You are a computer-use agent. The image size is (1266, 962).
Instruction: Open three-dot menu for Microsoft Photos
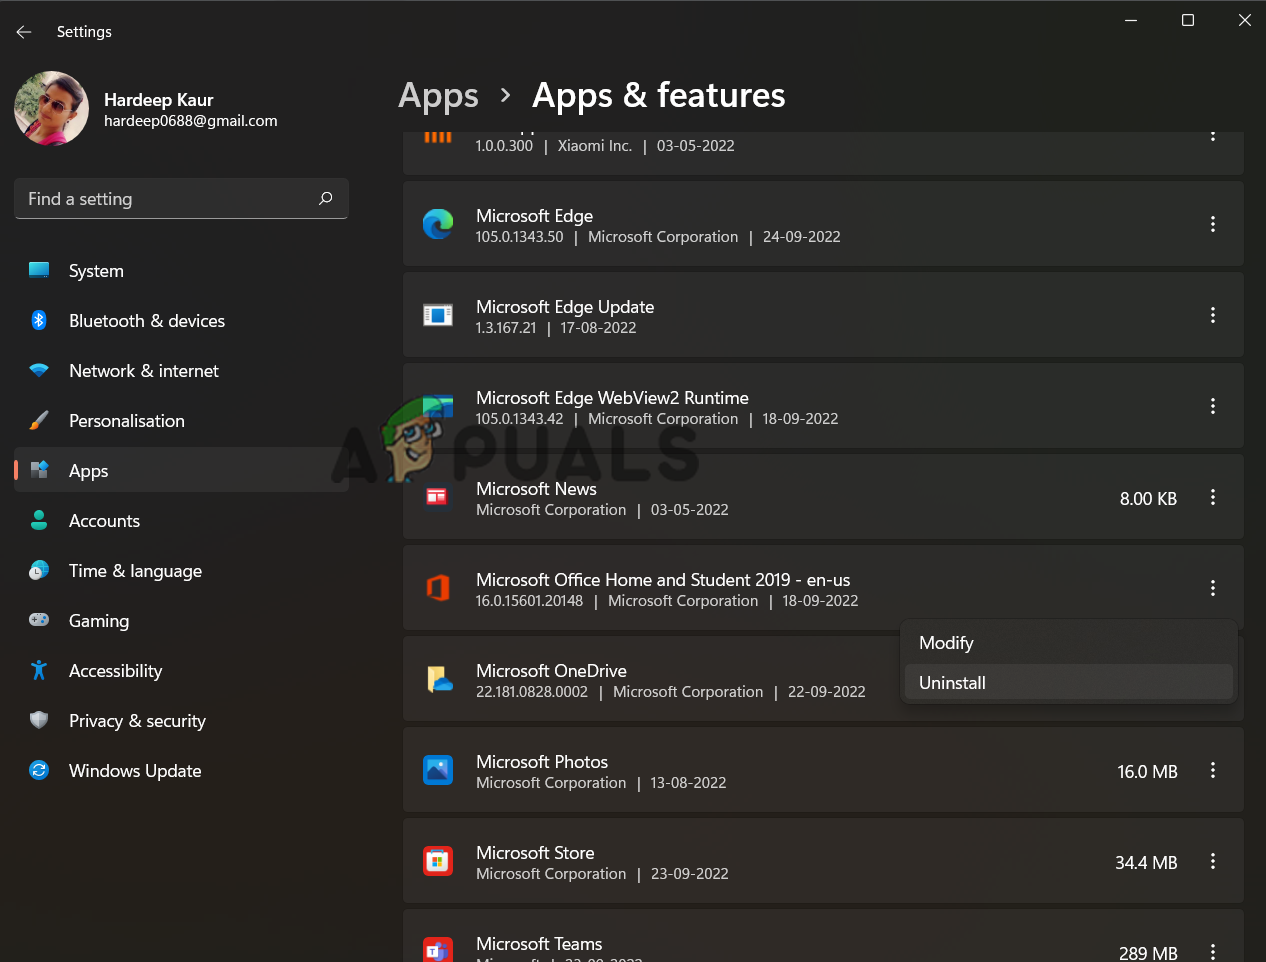coord(1212,770)
